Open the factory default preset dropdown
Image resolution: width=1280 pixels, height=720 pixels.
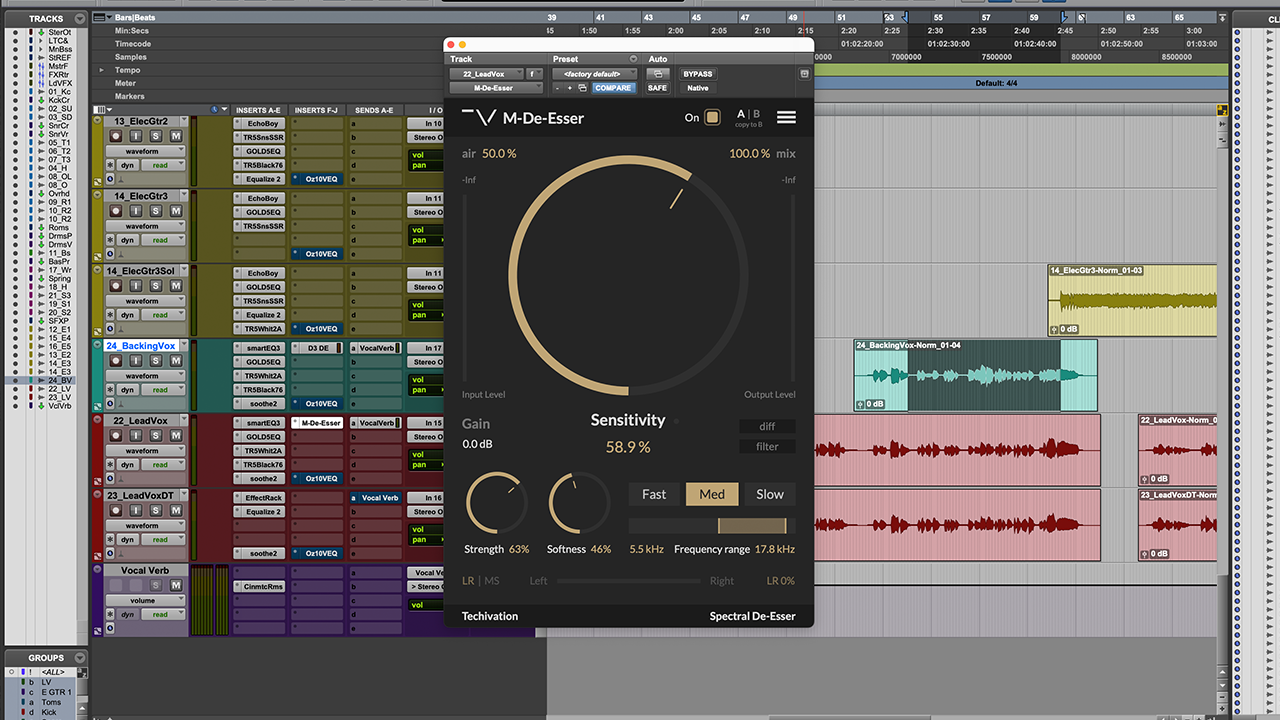[595, 74]
